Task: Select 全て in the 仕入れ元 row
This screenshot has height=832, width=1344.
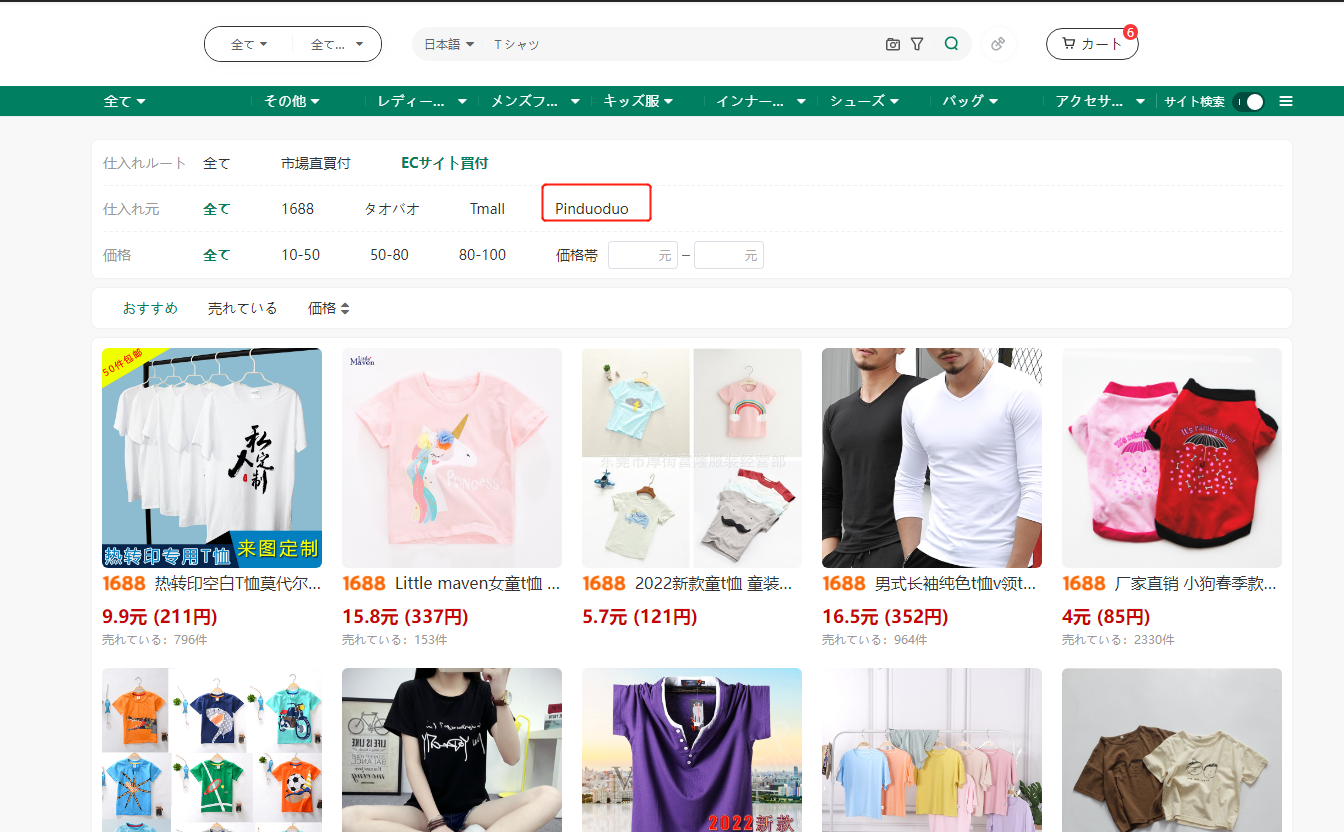Action: [x=217, y=209]
